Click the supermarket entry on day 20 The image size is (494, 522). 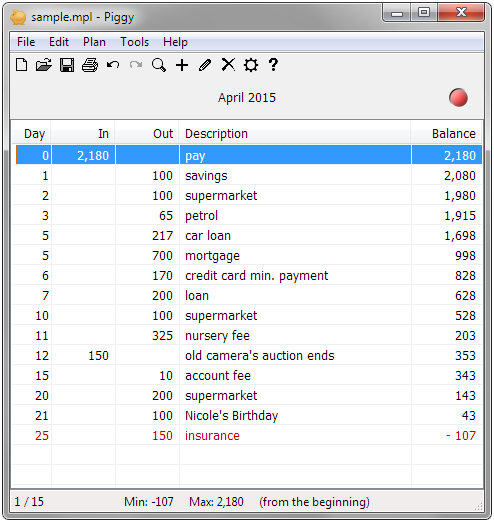tap(247, 395)
